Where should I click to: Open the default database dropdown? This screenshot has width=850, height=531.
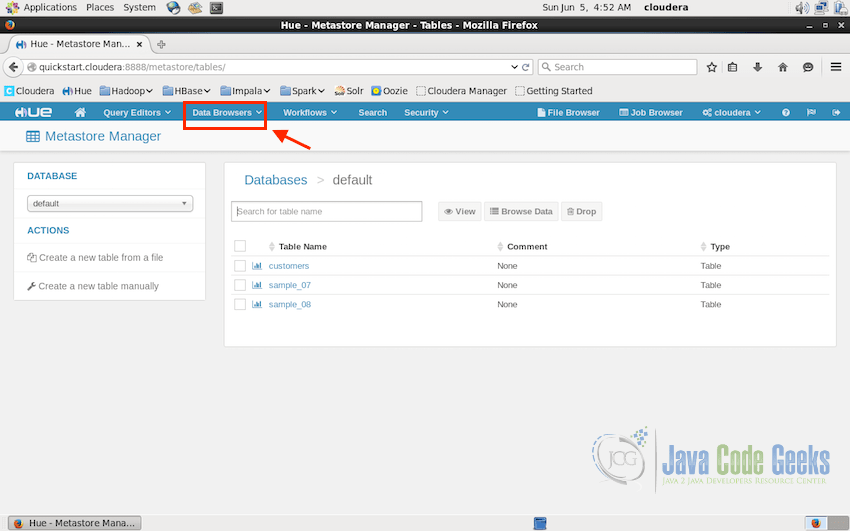pos(110,203)
